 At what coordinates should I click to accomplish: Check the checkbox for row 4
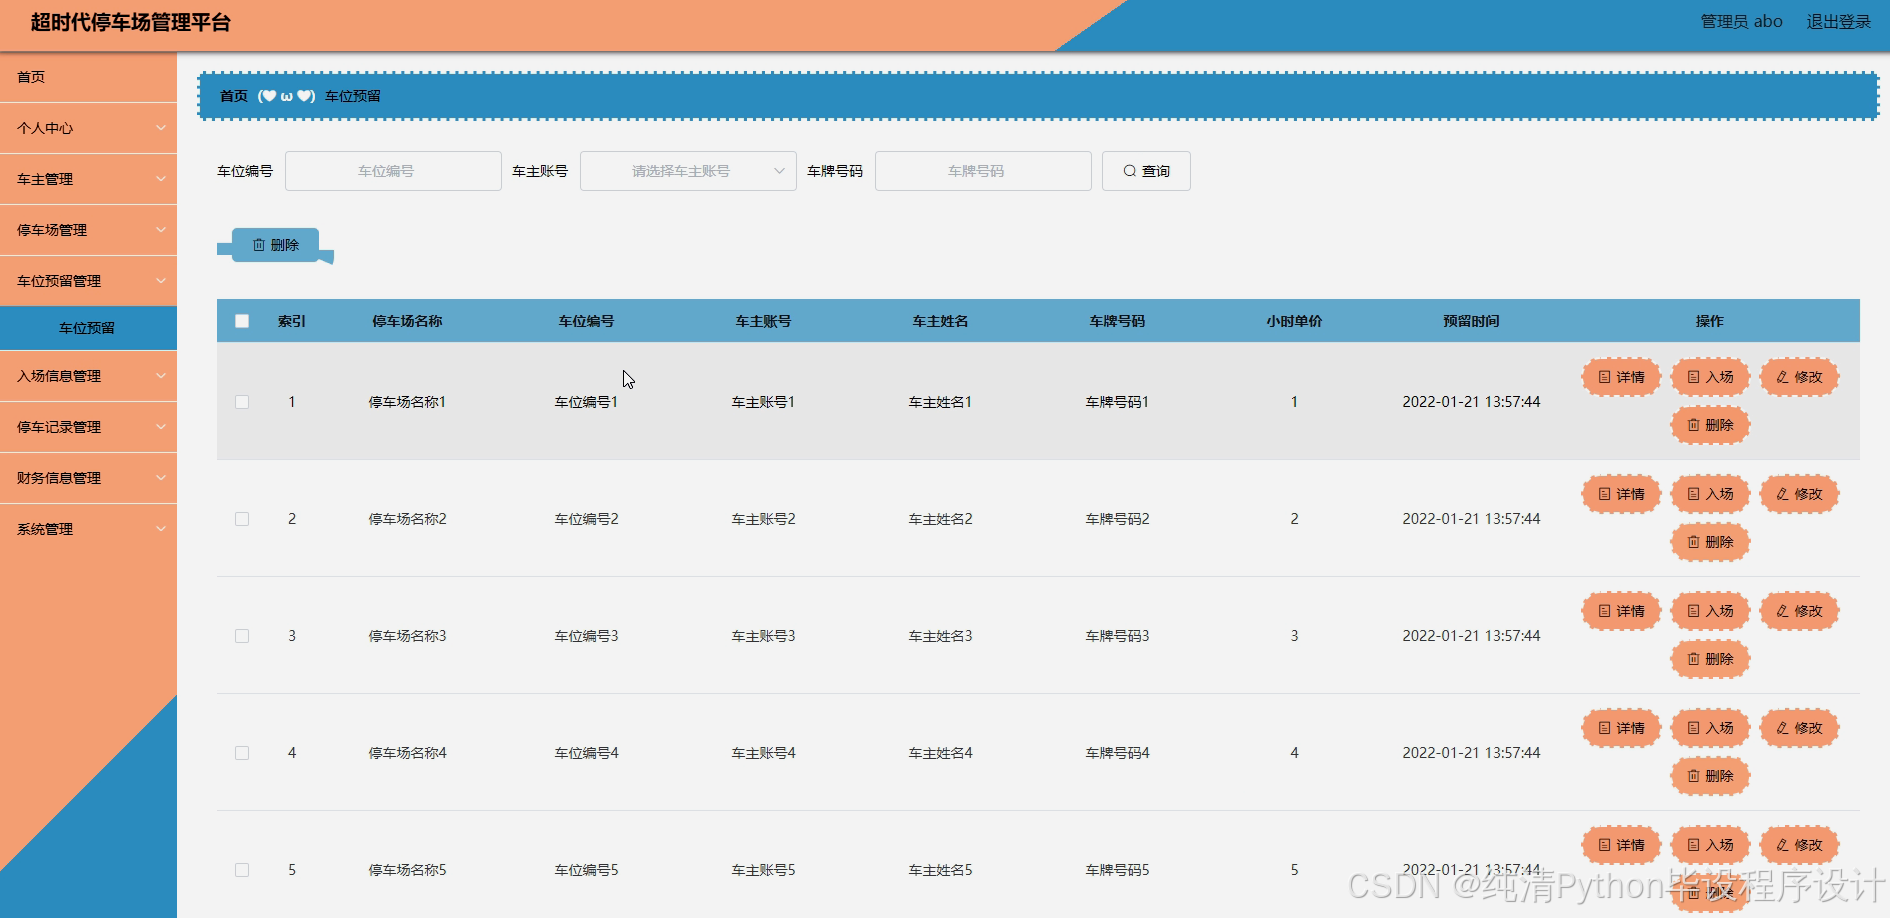242,753
